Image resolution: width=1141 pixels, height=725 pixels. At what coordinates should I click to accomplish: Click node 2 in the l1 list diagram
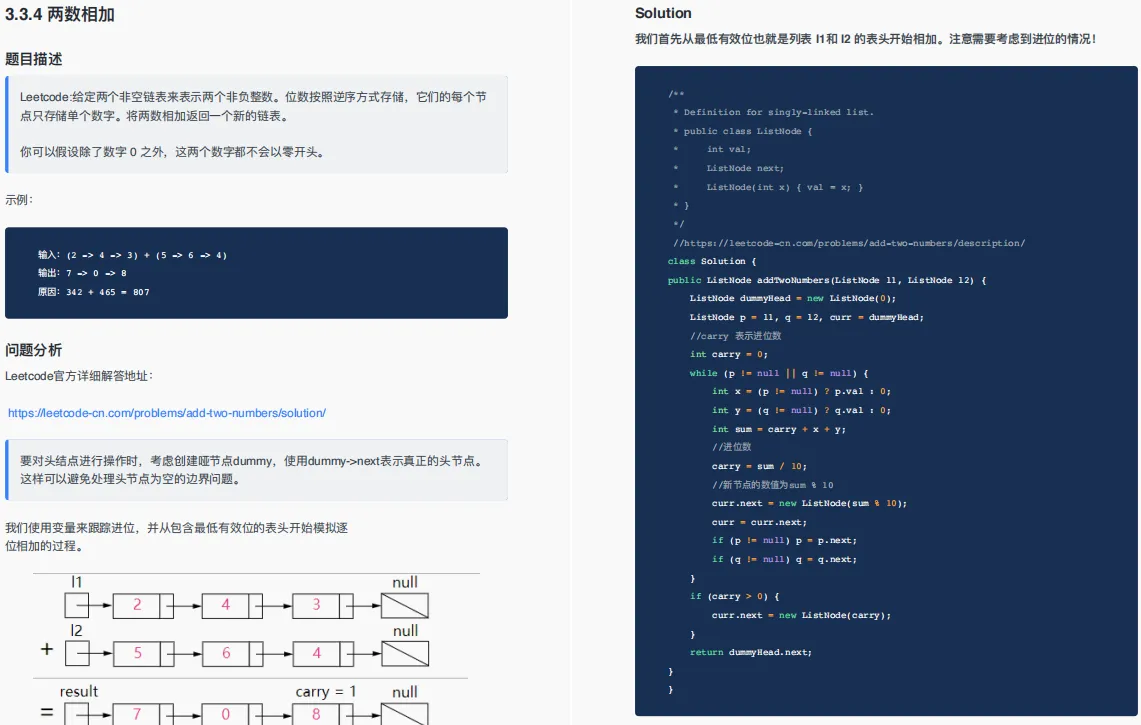point(143,606)
